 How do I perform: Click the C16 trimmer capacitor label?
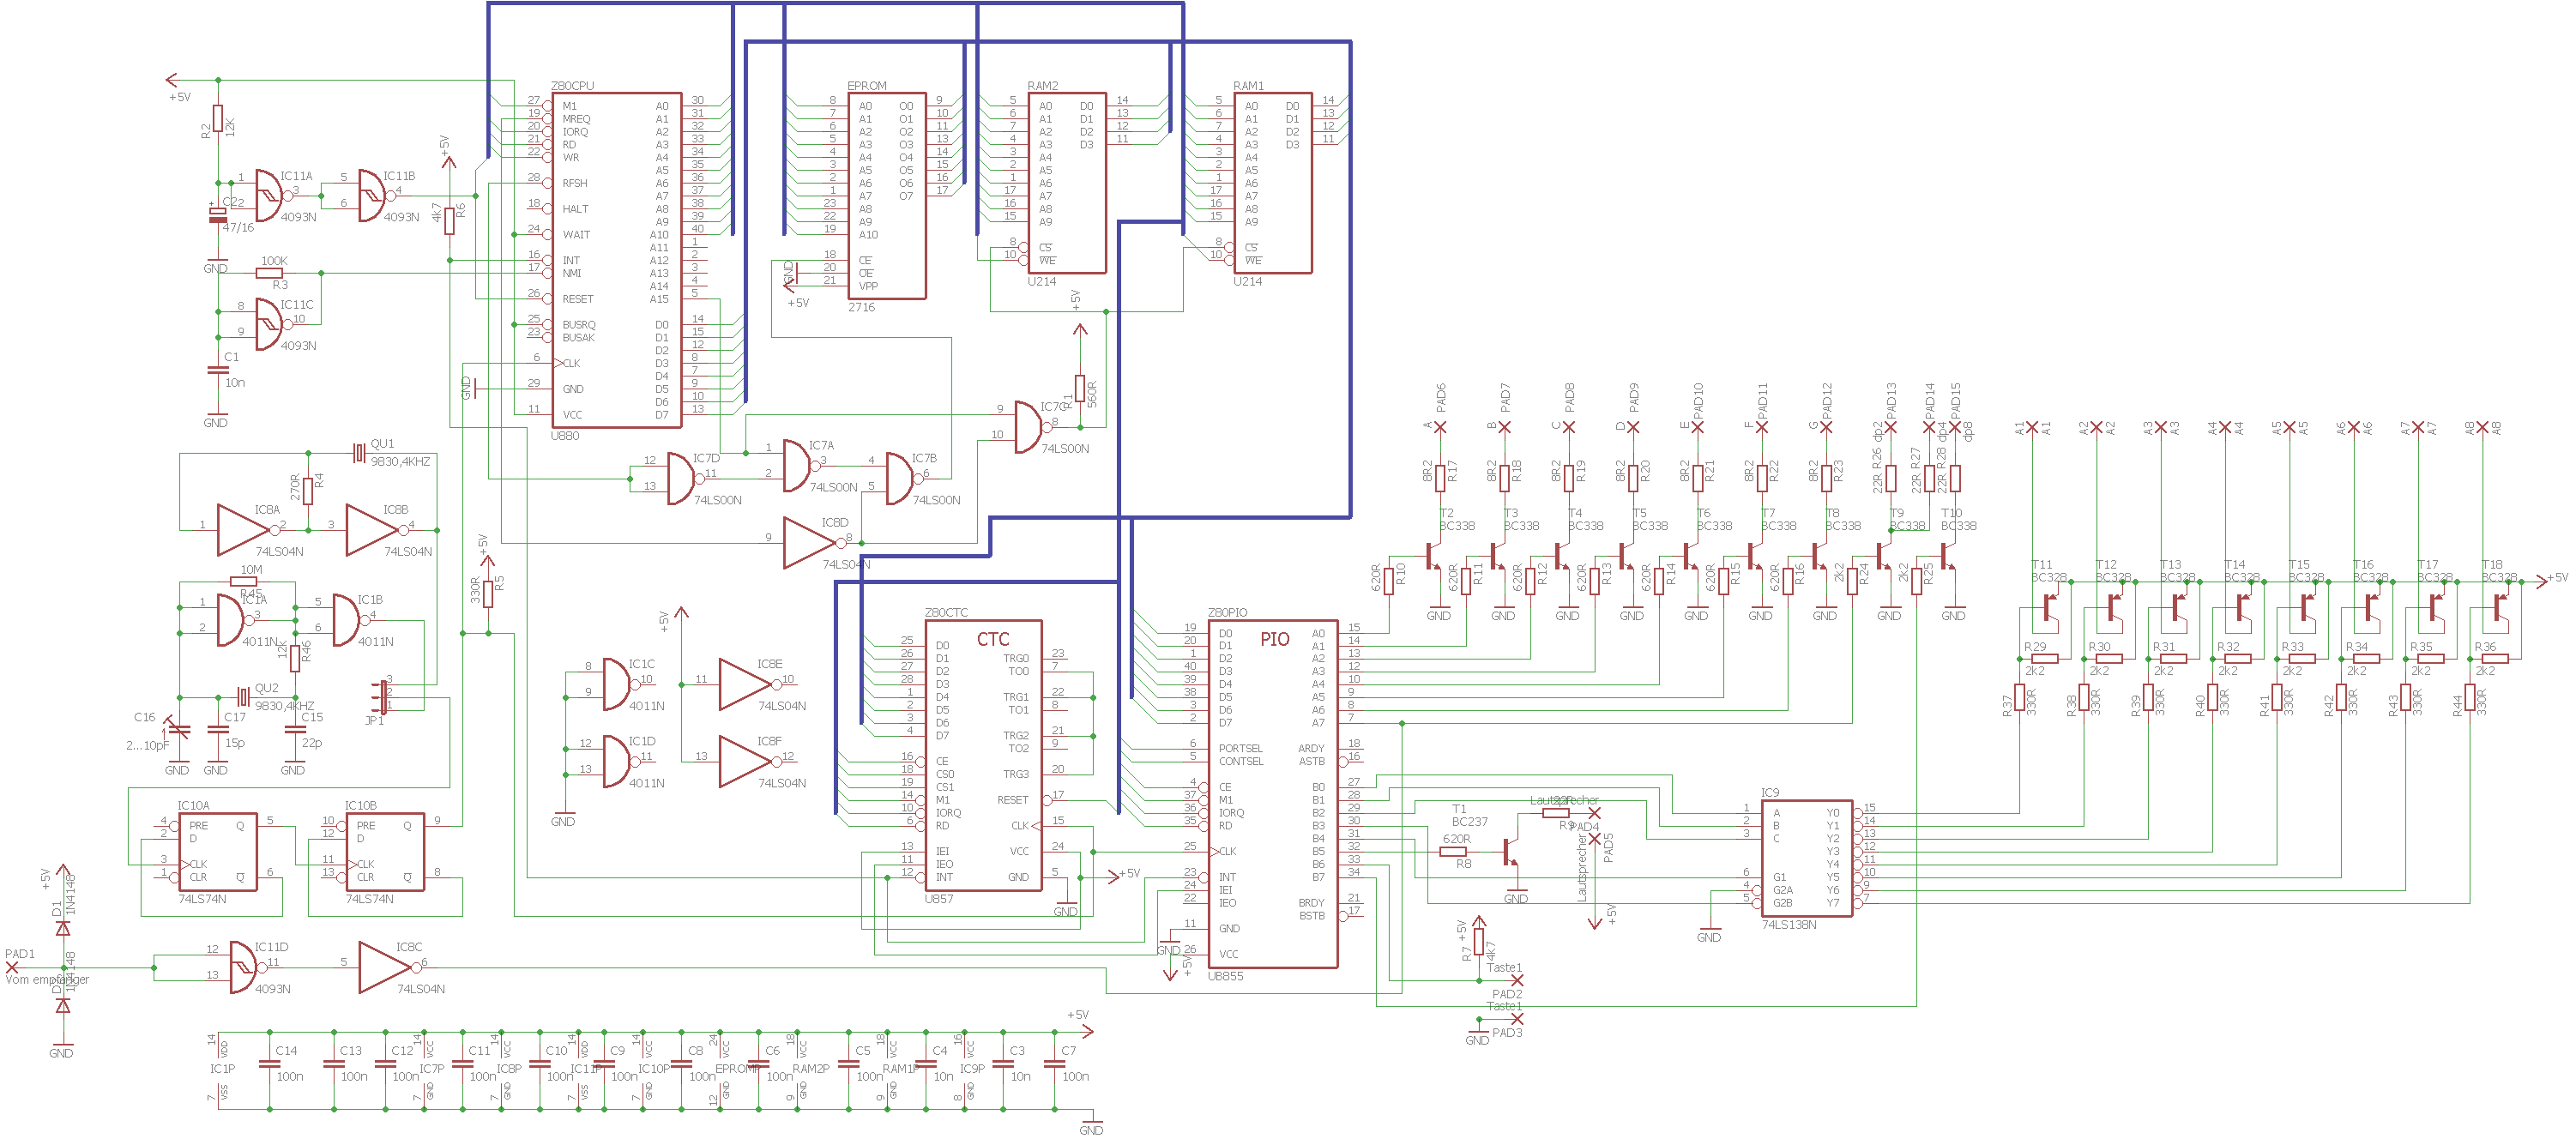click(x=145, y=717)
